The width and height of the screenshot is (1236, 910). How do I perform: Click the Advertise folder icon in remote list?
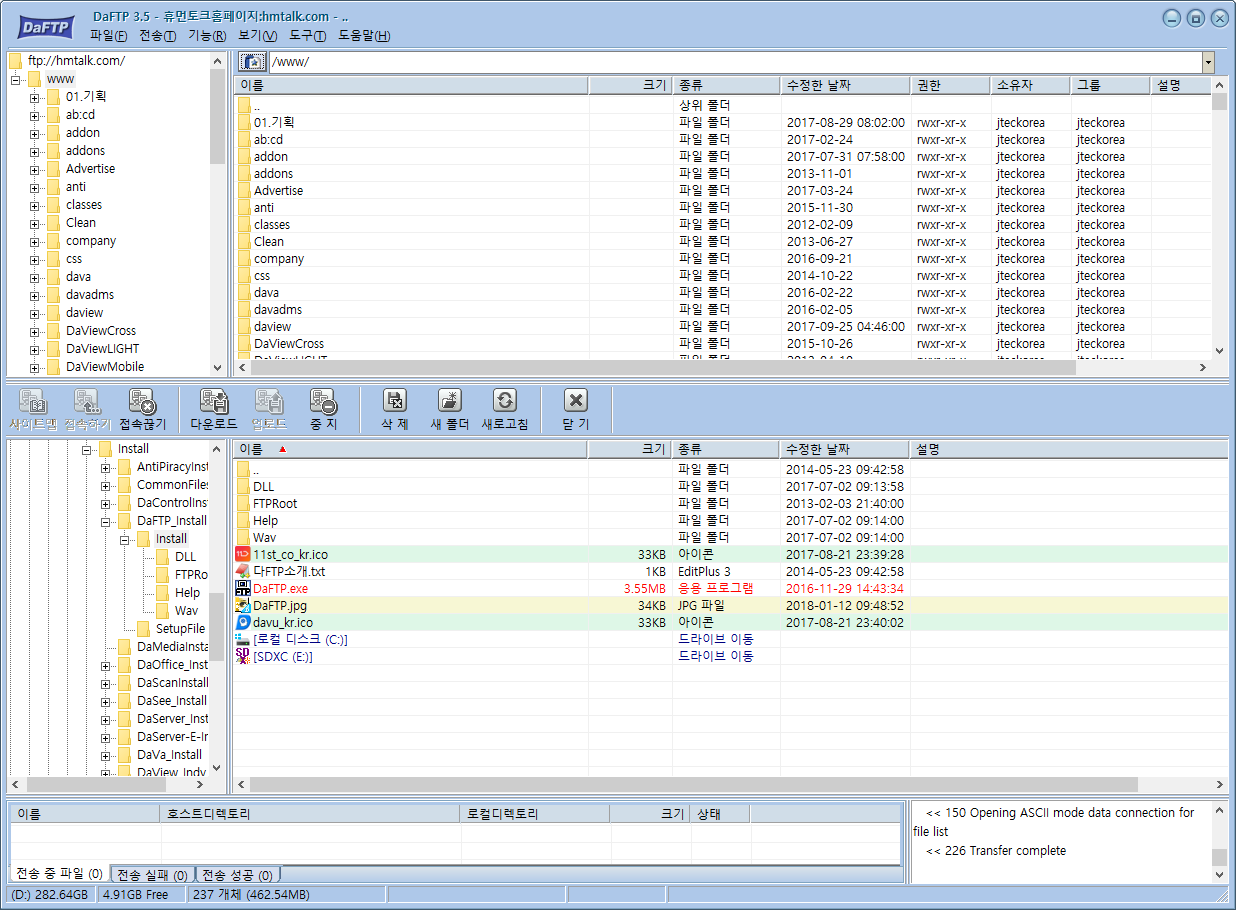(x=244, y=190)
